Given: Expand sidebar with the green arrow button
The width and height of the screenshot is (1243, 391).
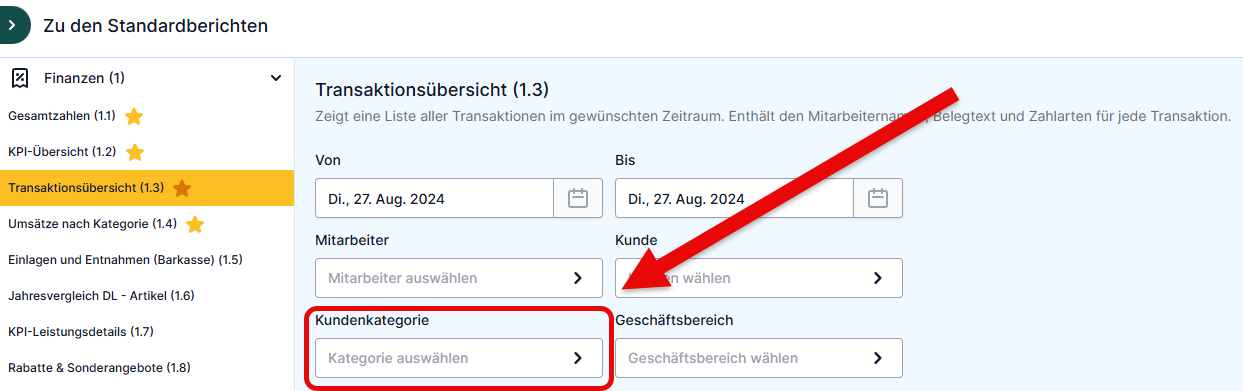Looking at the screenshot, I should coord(14,24).
